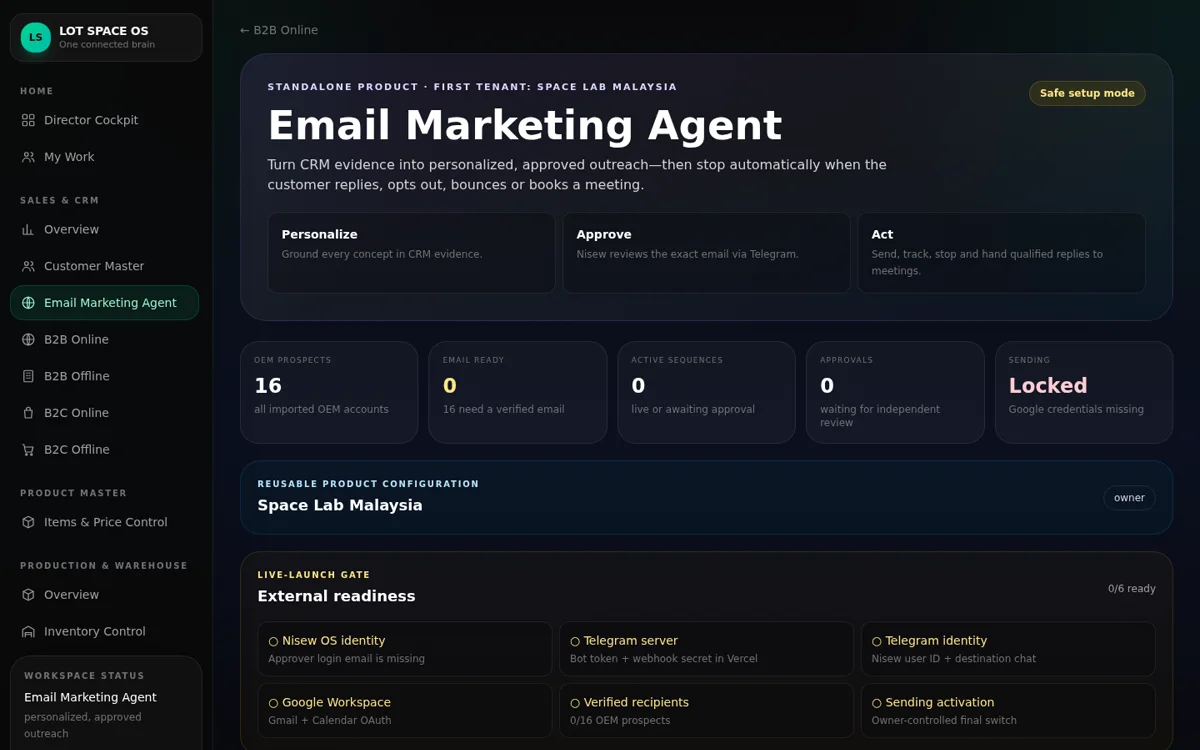Open B2C Offline section

pos(105,450)
